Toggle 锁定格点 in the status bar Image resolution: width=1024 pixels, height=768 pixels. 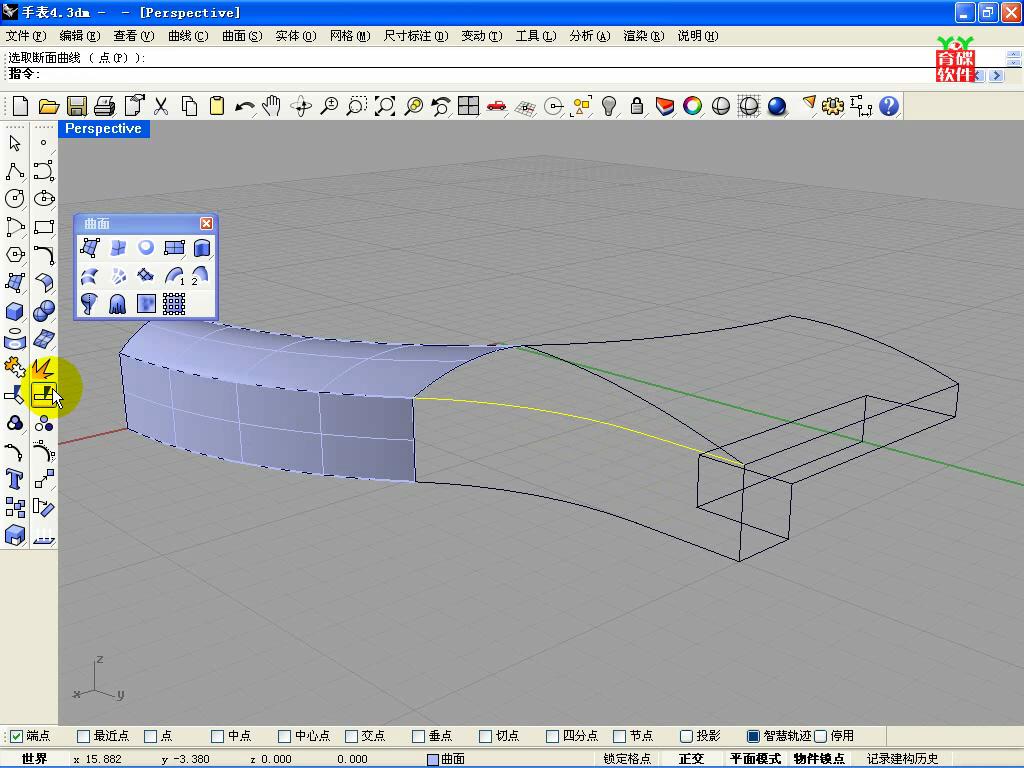click(x=627, y=759)
